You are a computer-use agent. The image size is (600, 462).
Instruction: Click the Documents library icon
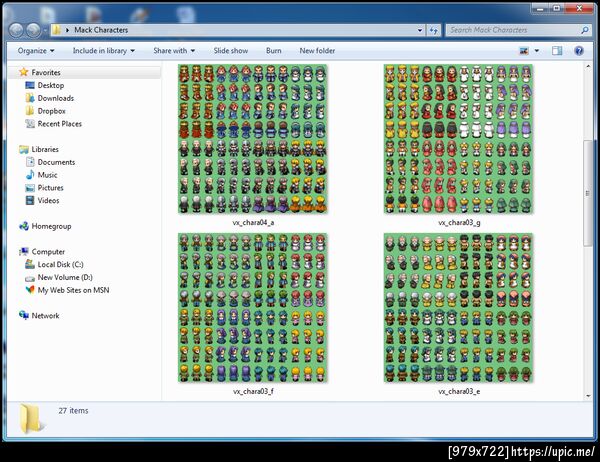(x=30, y=162)
